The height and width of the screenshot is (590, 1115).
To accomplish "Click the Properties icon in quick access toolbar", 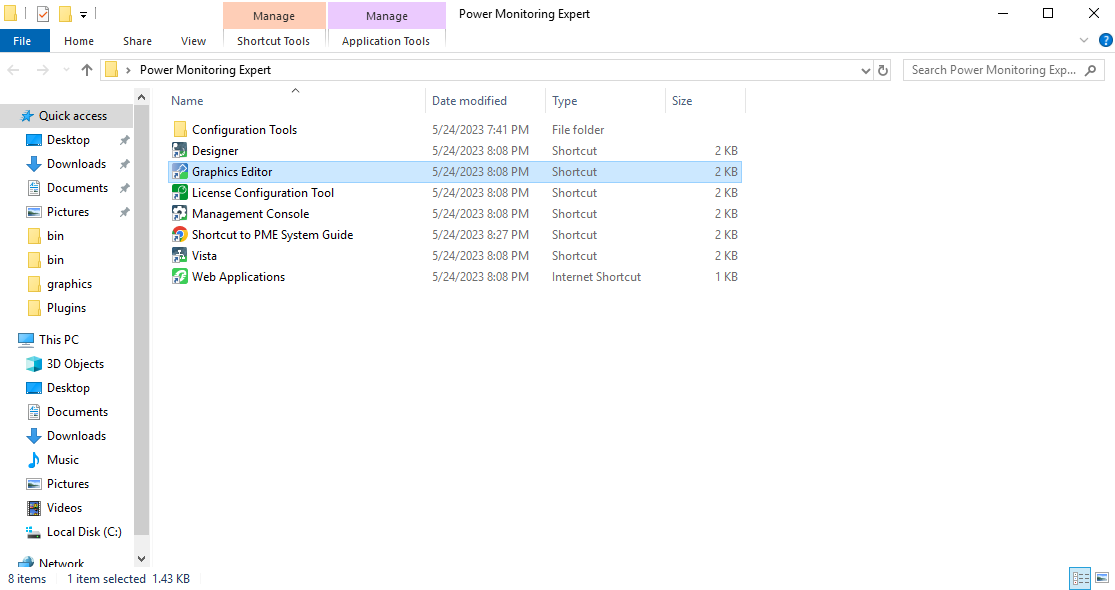I will tap(43, 14).
